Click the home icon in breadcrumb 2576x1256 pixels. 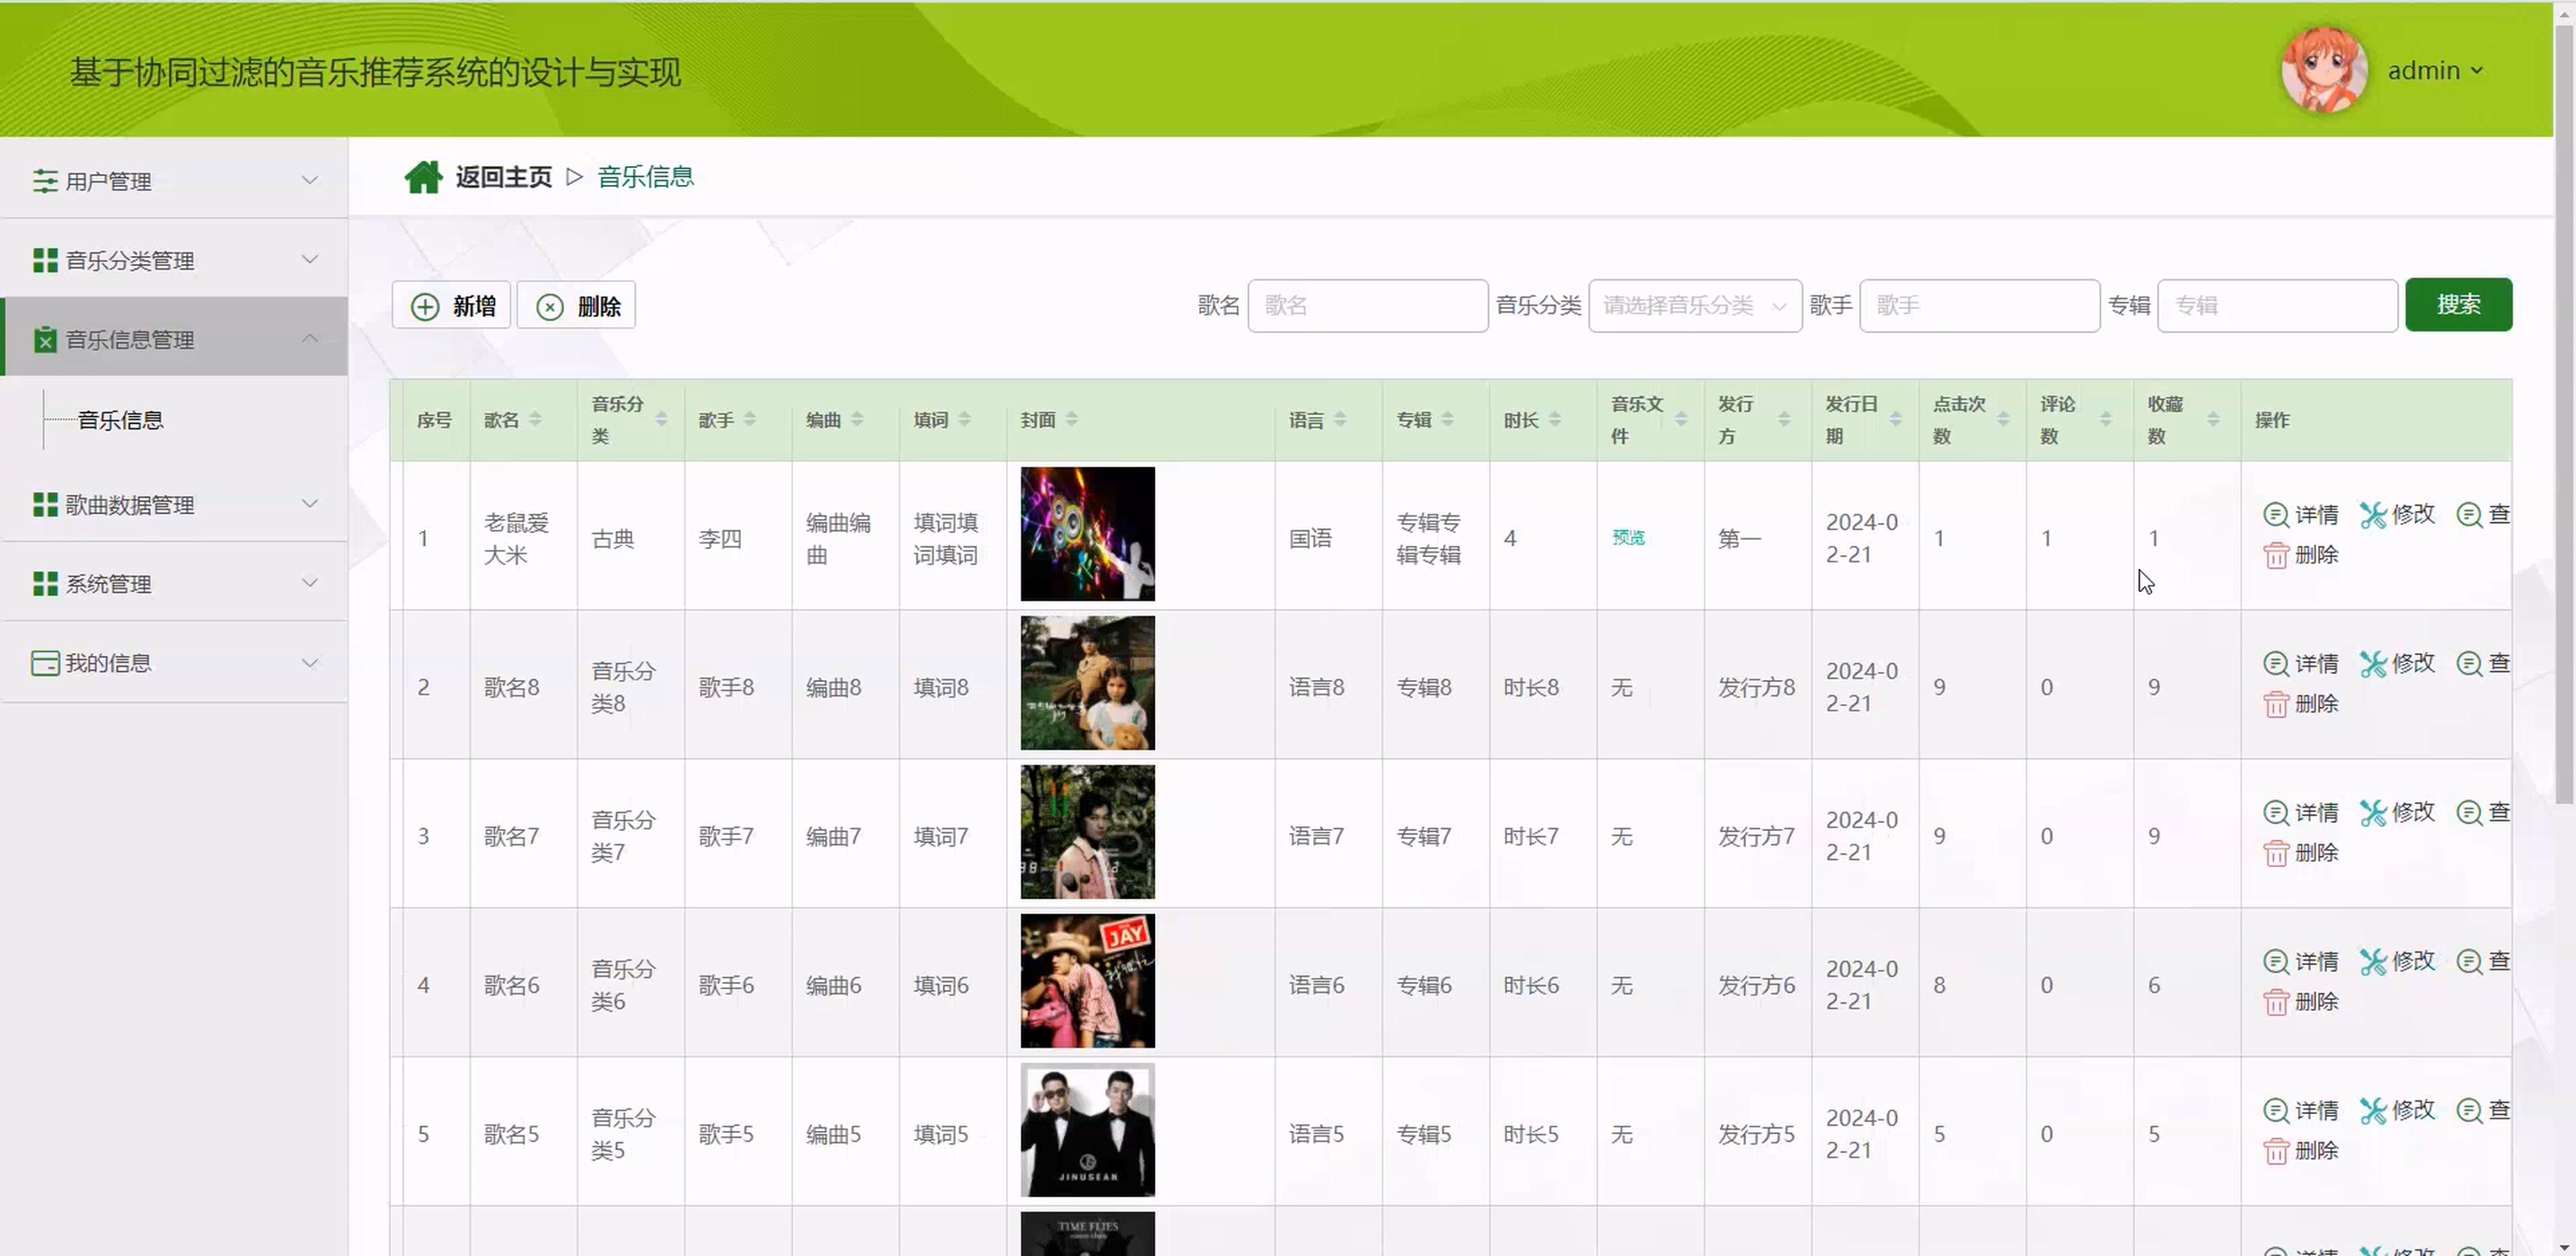point(422,177)
